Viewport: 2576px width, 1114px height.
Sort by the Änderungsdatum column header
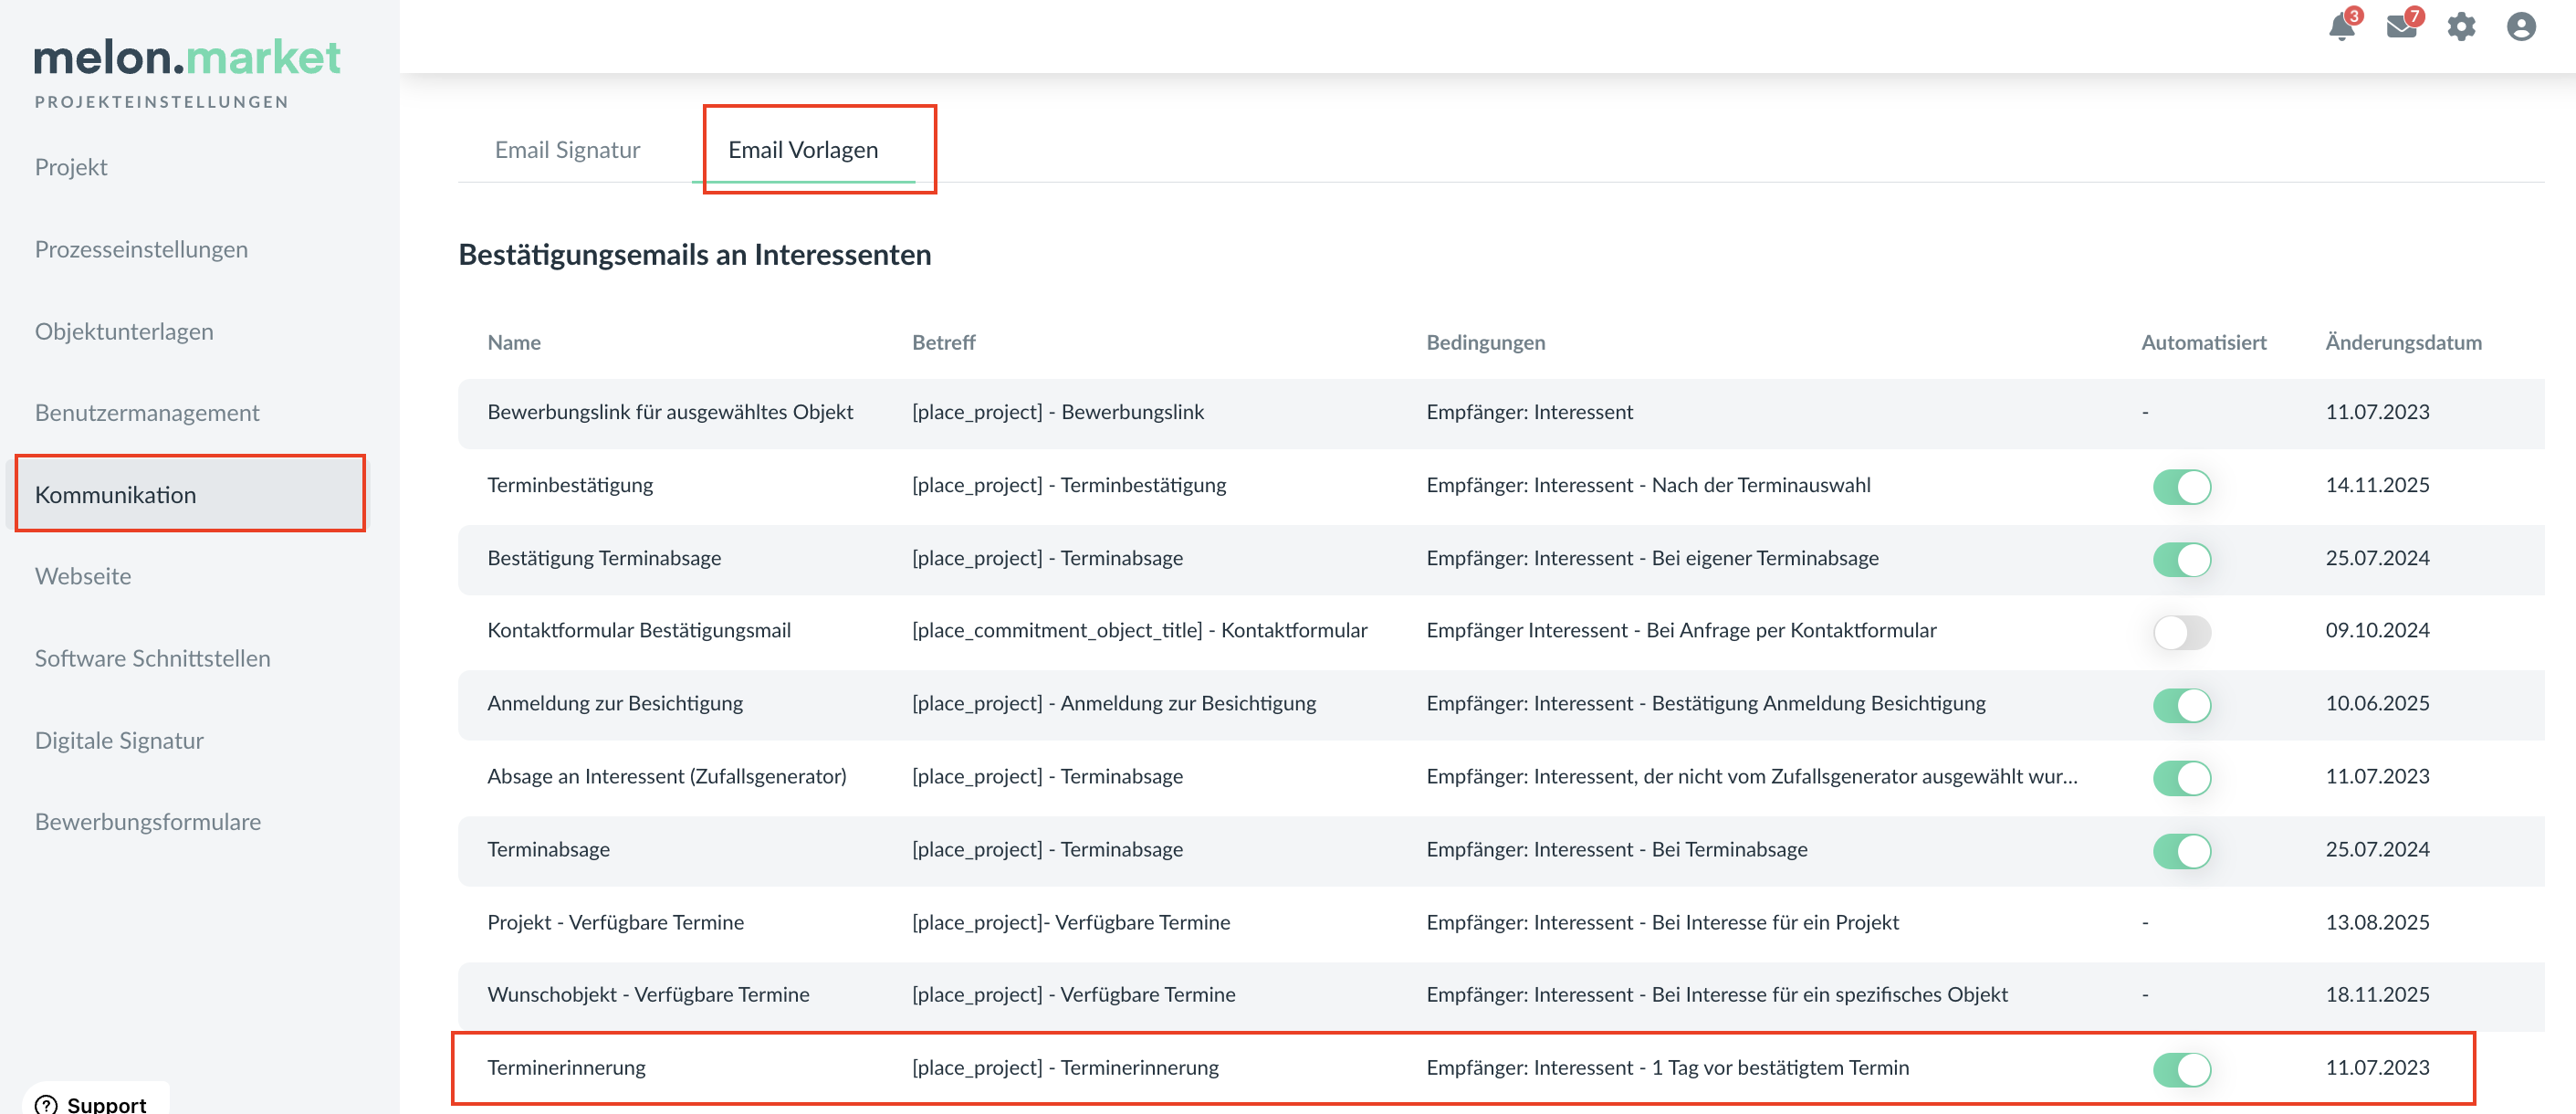coord(2403,342)
